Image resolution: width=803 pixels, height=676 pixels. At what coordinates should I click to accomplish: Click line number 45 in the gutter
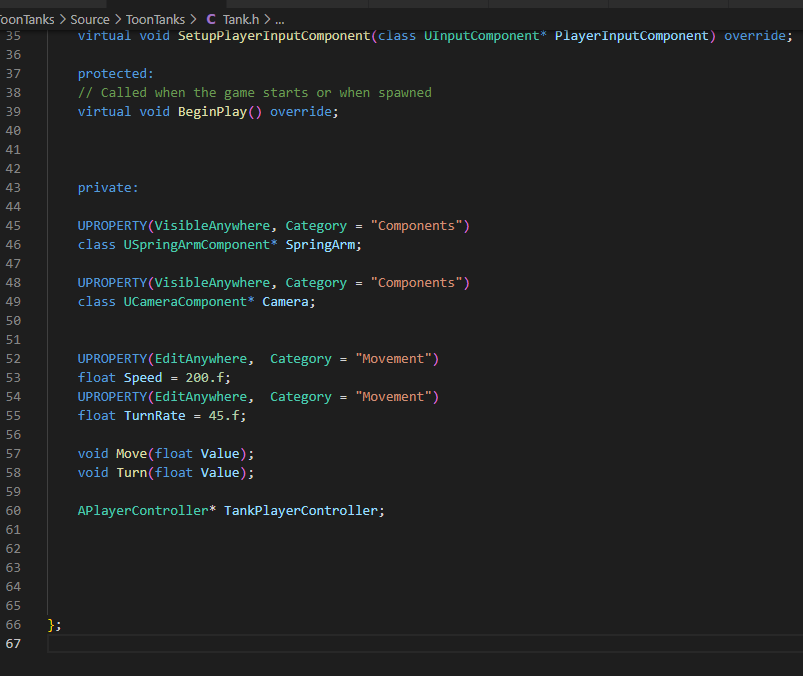click(x=14, y=225)
